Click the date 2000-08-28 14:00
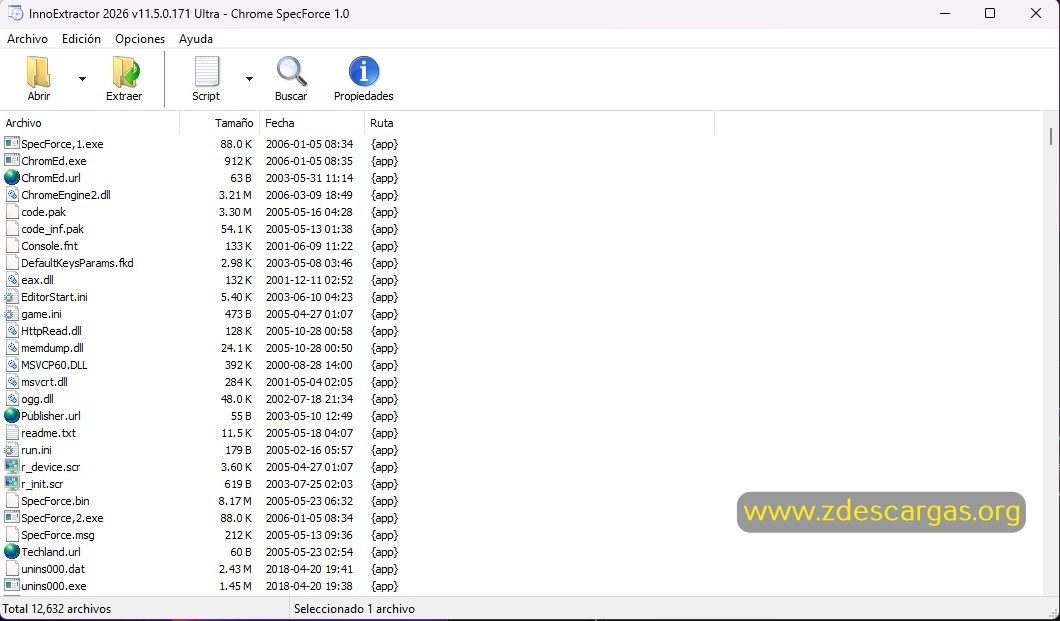The width and height of the screenshot is (1060, 621). click(309, 365)
